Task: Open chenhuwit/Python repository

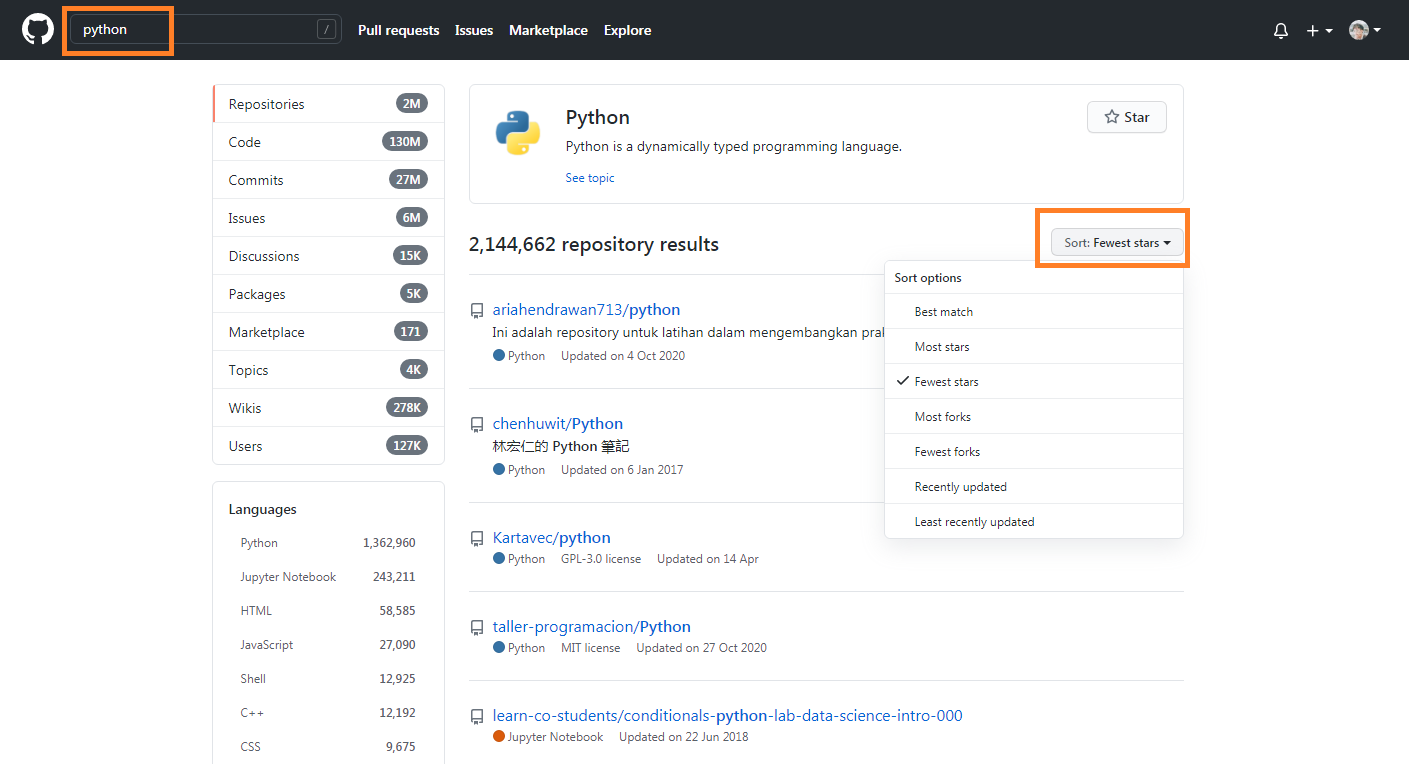Action: coord(558,424)
